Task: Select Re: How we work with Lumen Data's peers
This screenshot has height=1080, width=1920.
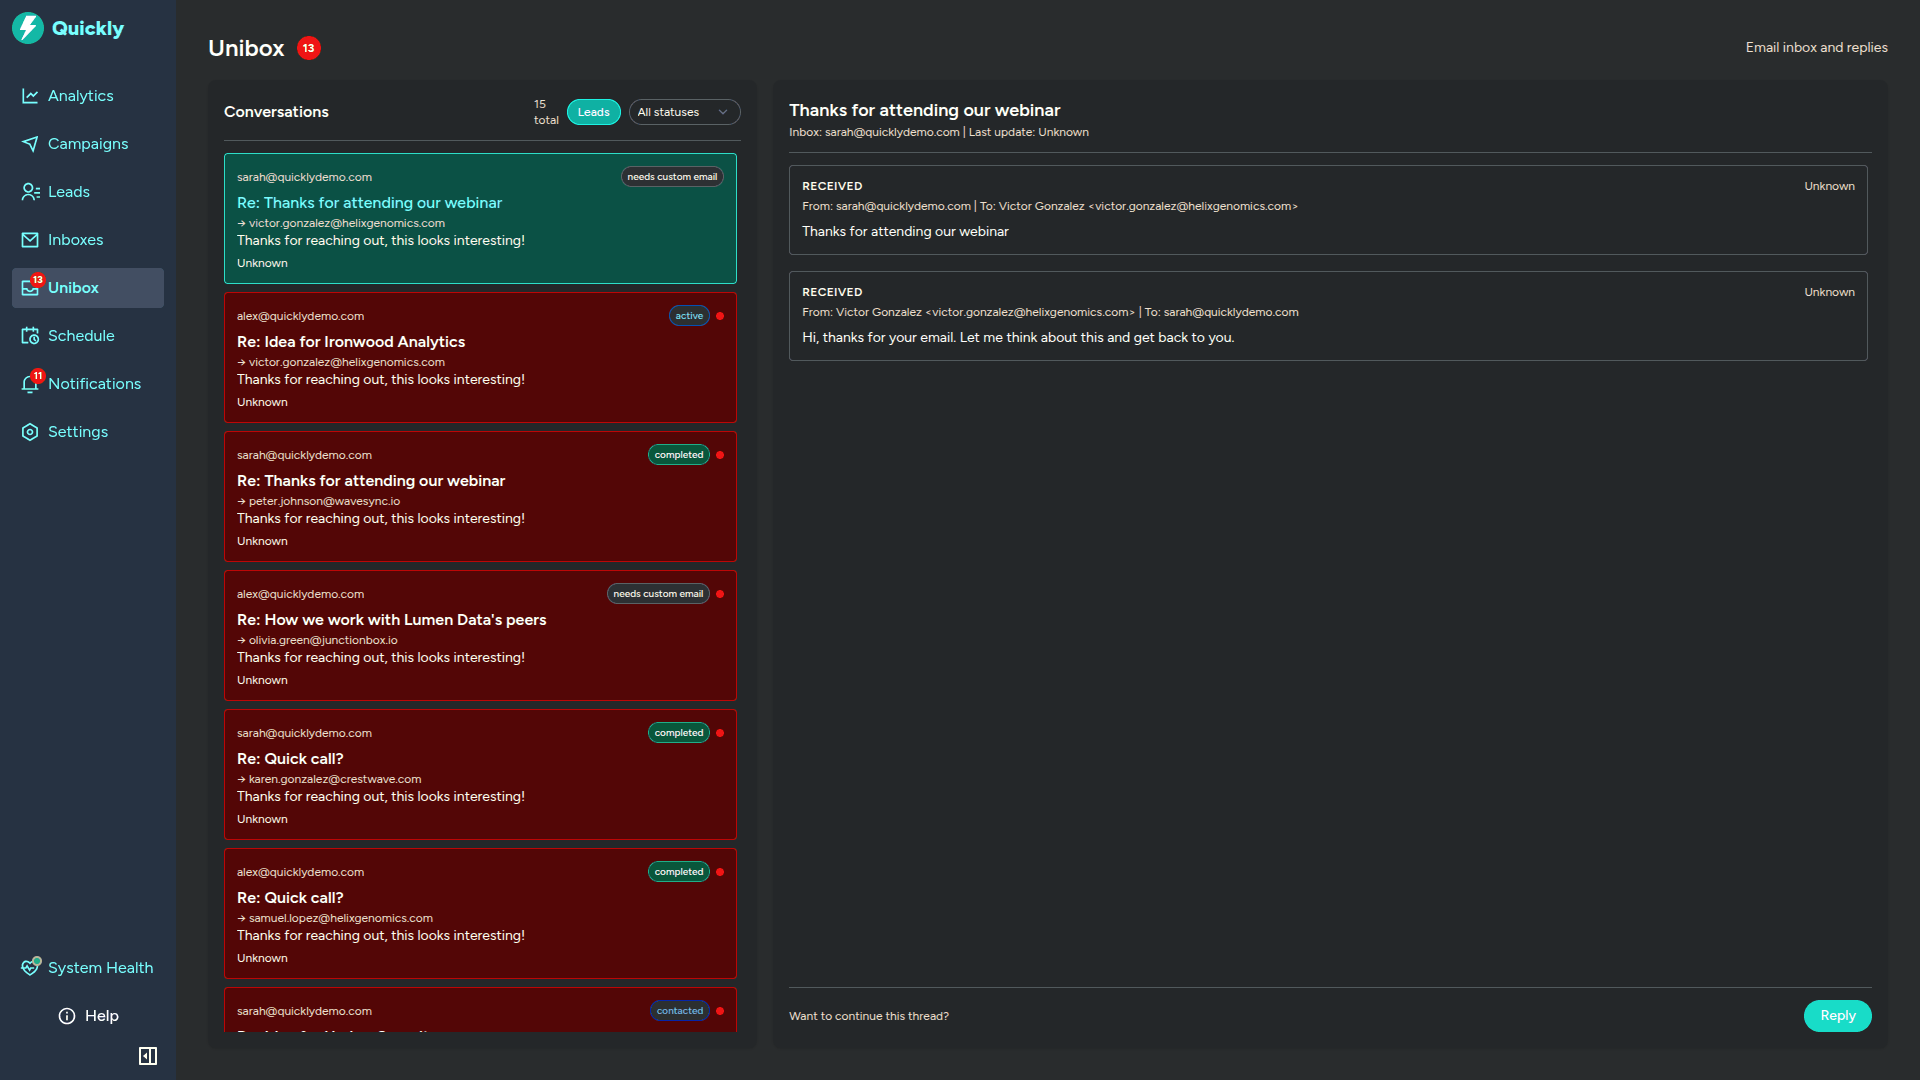Action: point(480,636)
